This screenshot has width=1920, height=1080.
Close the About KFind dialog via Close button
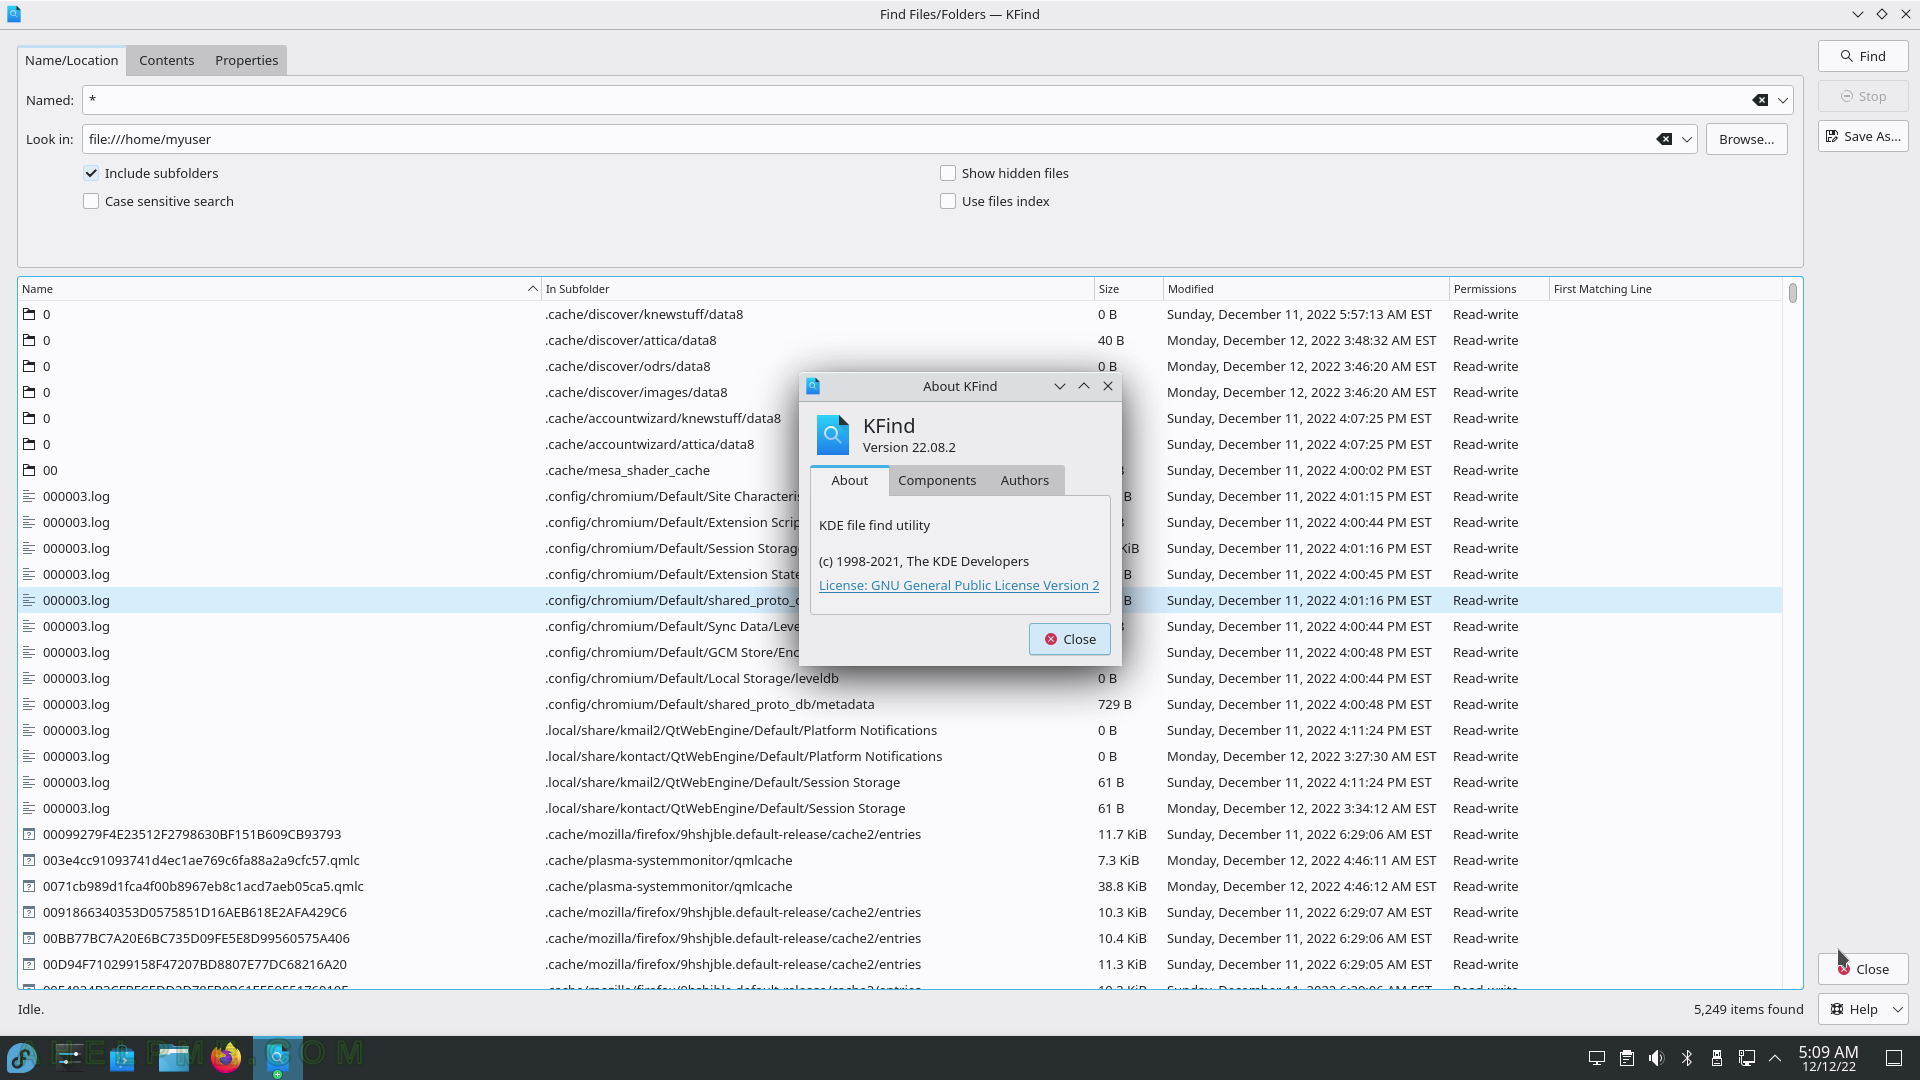[1069, 639]
